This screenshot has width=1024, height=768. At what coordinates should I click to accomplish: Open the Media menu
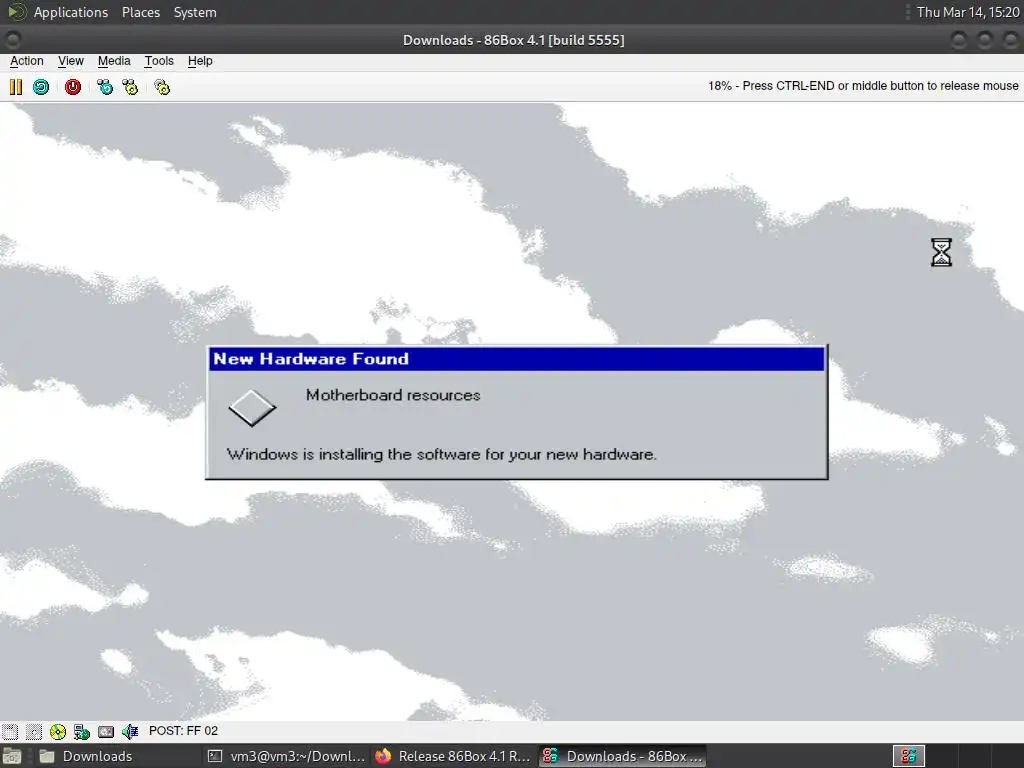coord(114,61)
